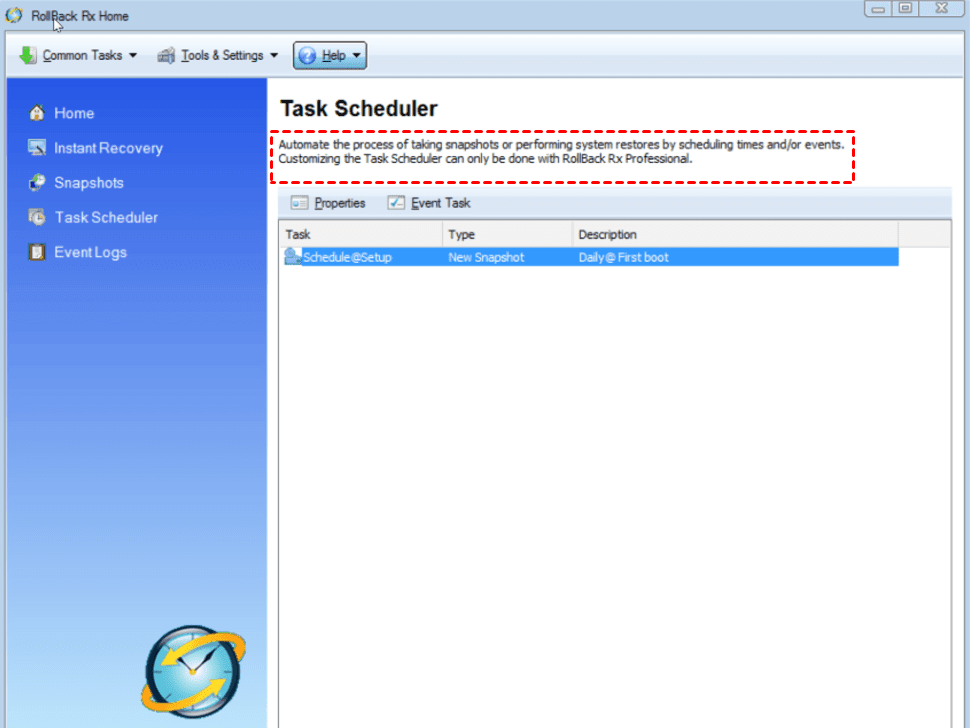Click the blue Help question mark icon
This screenshot has height=728, width=970.
[x=307, y=56]
